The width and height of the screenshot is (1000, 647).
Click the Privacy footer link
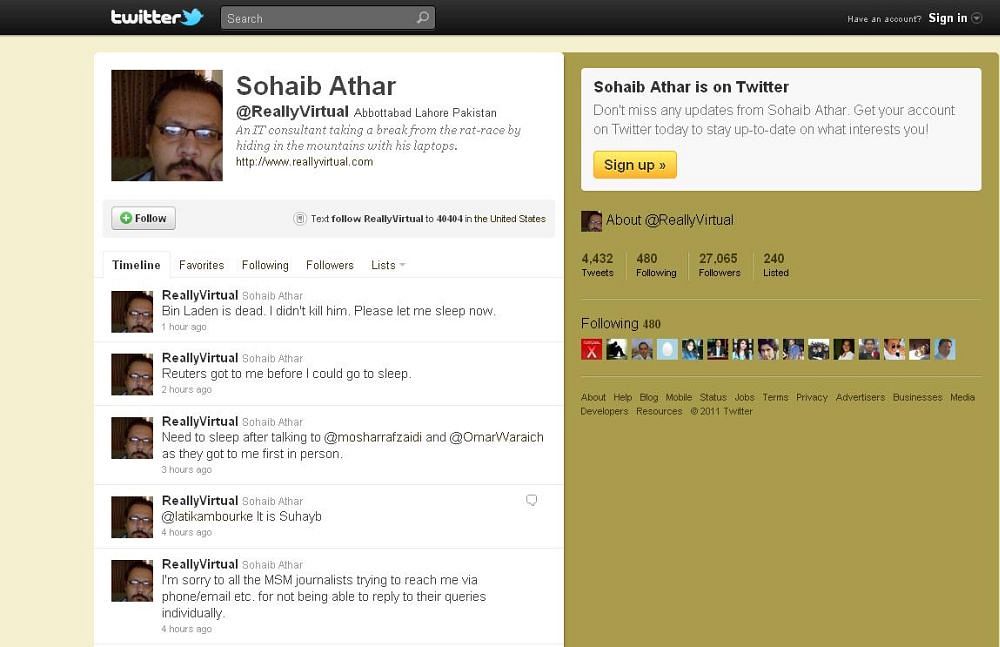coord(811,397)
